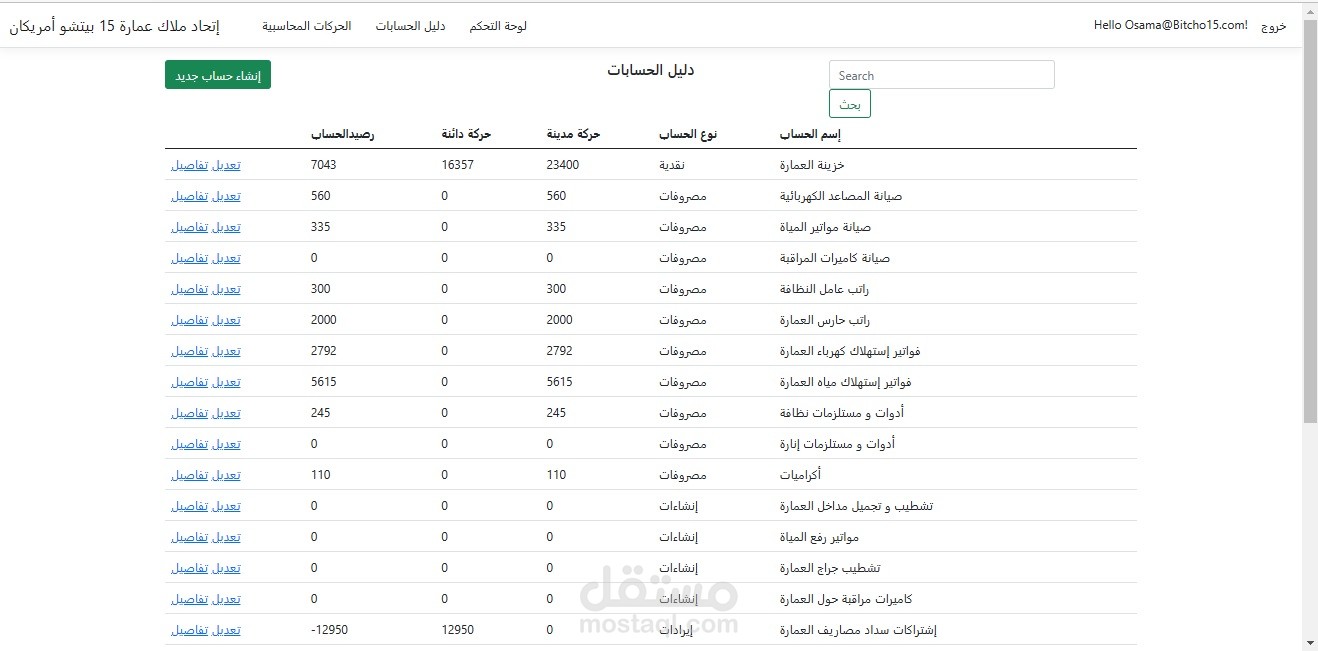Click تعديل for أدوات و مستلزمات إنارة row
This screenshot has width=1318, height=651.
[226, 444]
